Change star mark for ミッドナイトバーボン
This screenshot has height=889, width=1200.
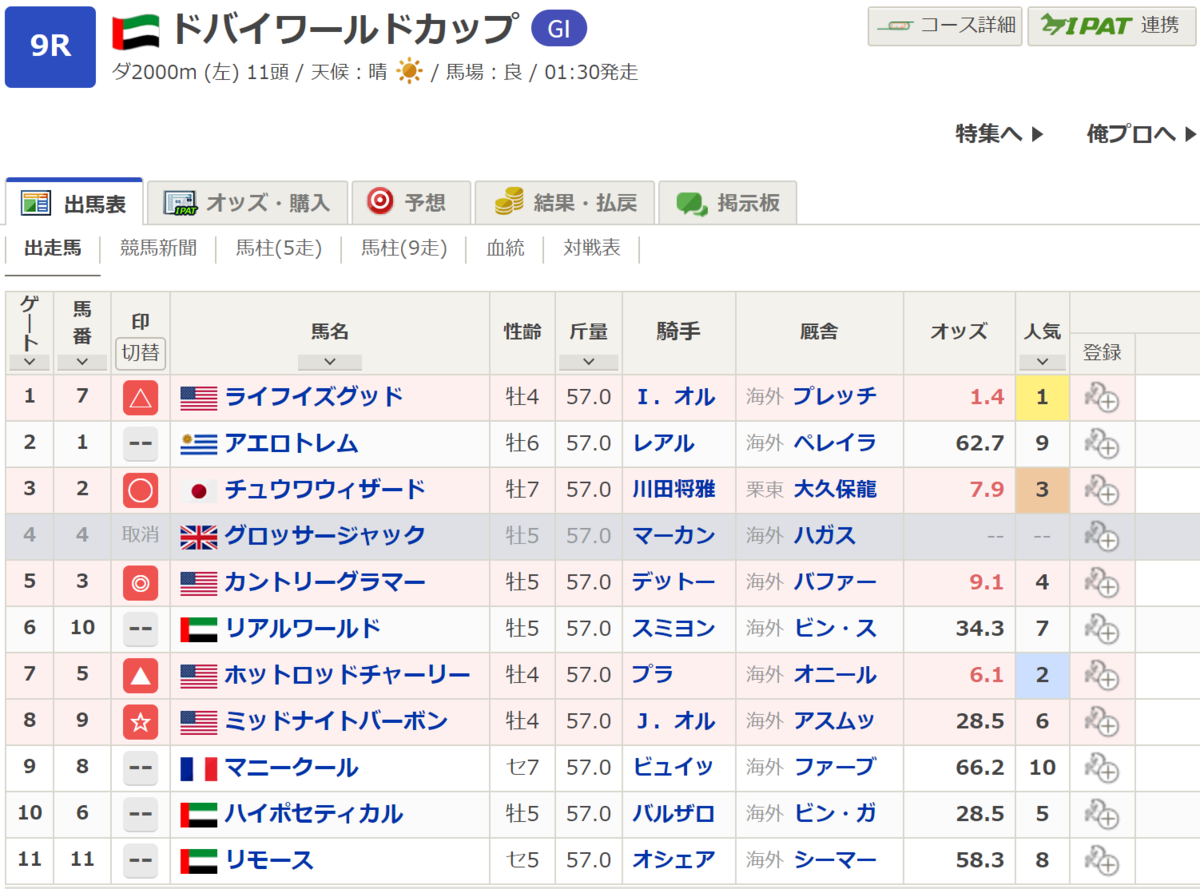click(141, 722)
